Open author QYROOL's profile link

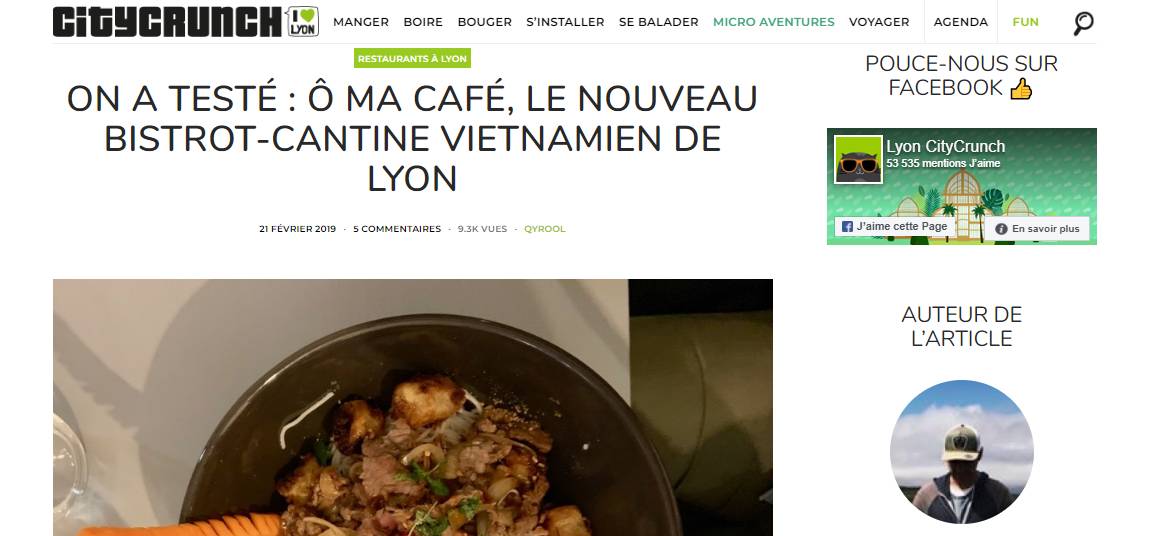click(x=545, y=229)
